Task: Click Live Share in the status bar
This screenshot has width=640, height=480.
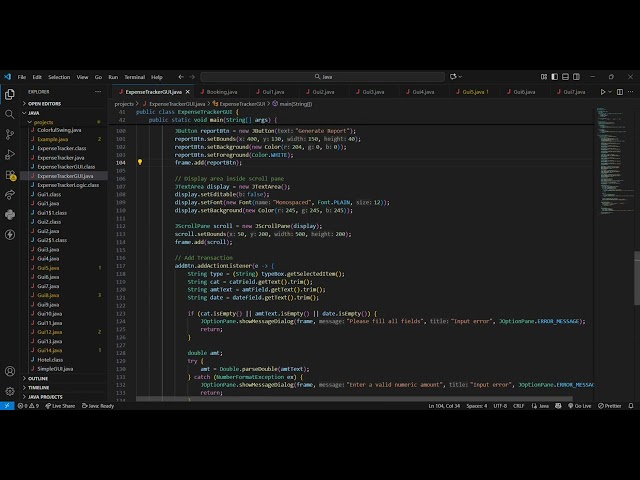Action: point(60,406)
